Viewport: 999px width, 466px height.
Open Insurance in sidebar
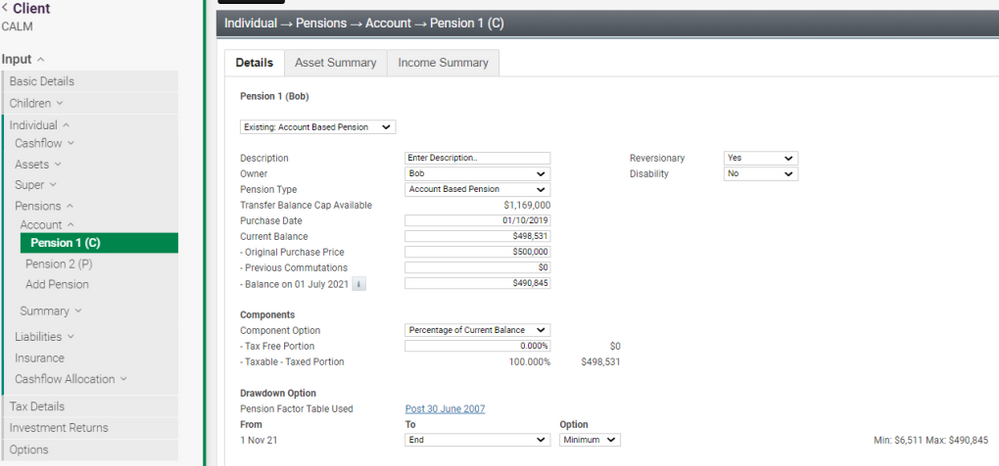(40, 358)
